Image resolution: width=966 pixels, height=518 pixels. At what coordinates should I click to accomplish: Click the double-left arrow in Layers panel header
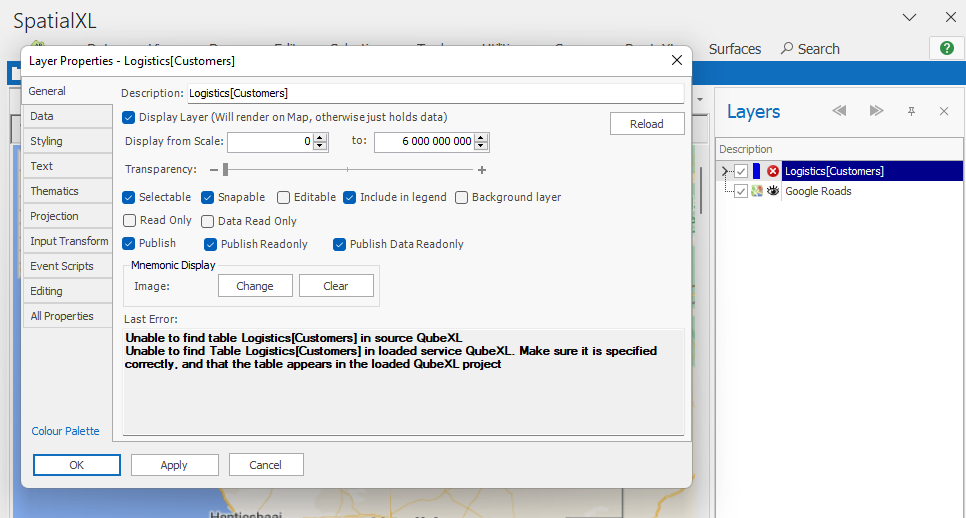tap(840, 111)
